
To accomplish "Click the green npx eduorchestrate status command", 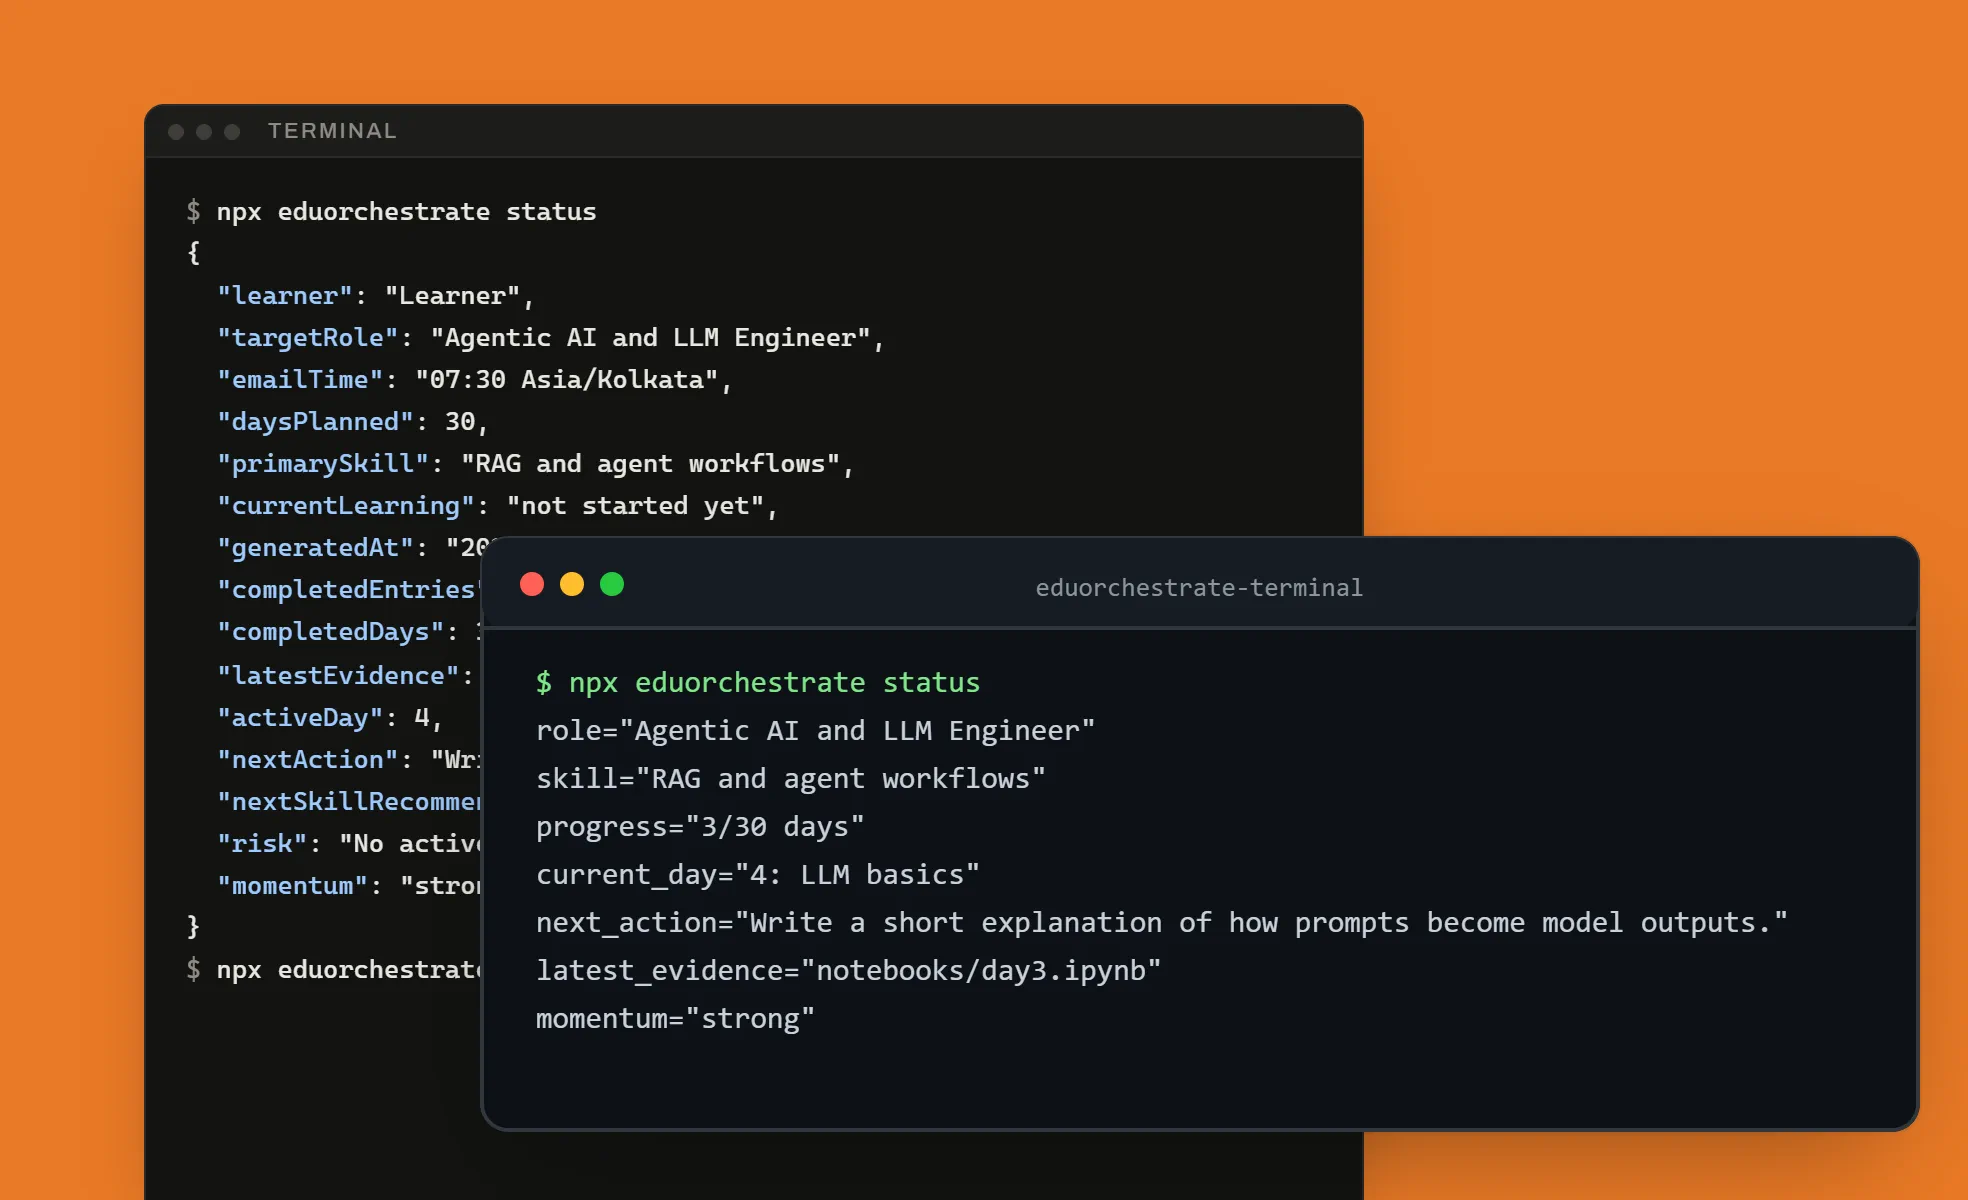I will pos(758,682).
